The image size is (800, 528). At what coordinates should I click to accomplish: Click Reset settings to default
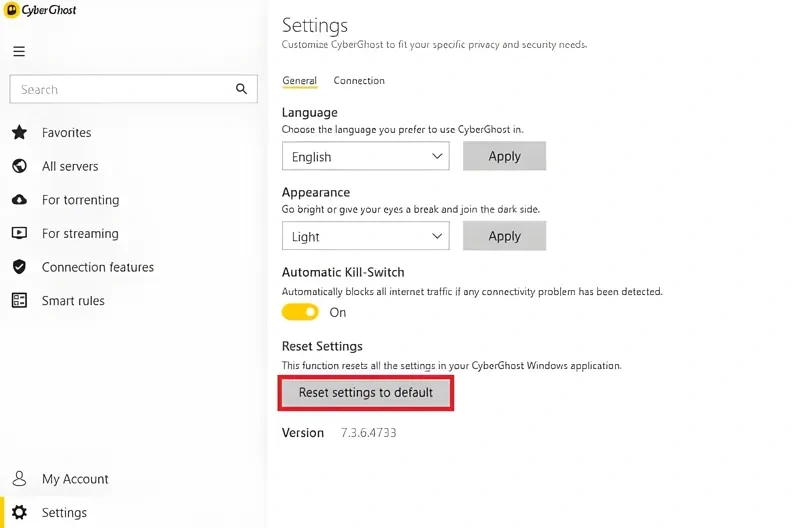[365, 393]
